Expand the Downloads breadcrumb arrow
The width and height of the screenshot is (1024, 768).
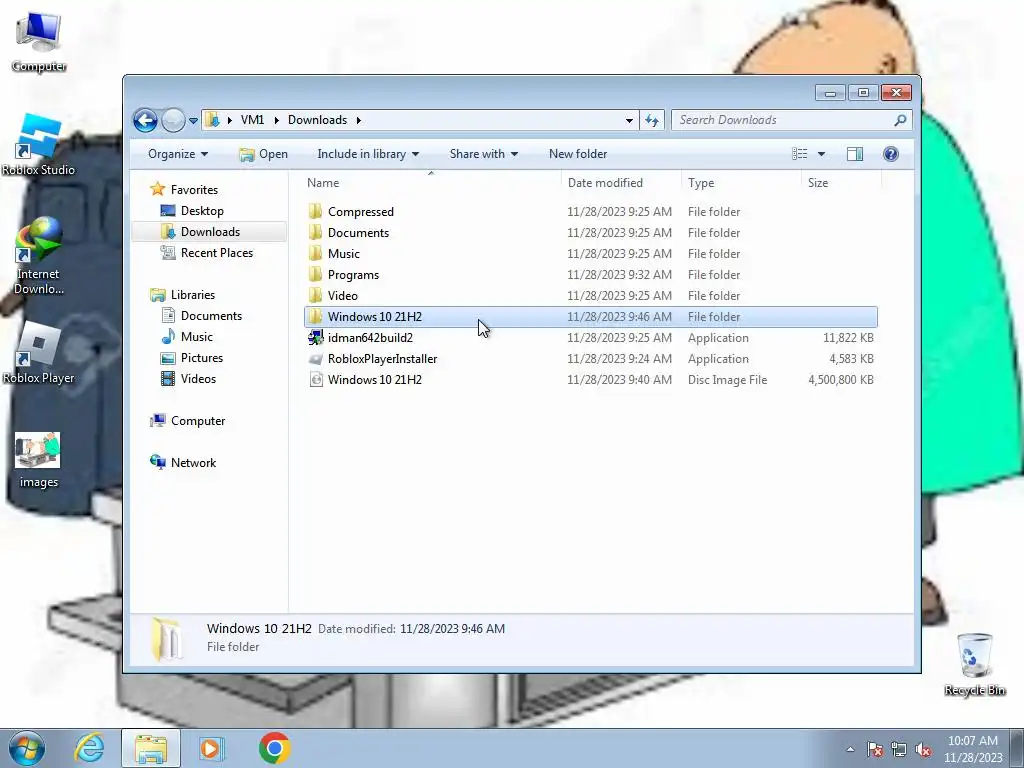point(359,120)
